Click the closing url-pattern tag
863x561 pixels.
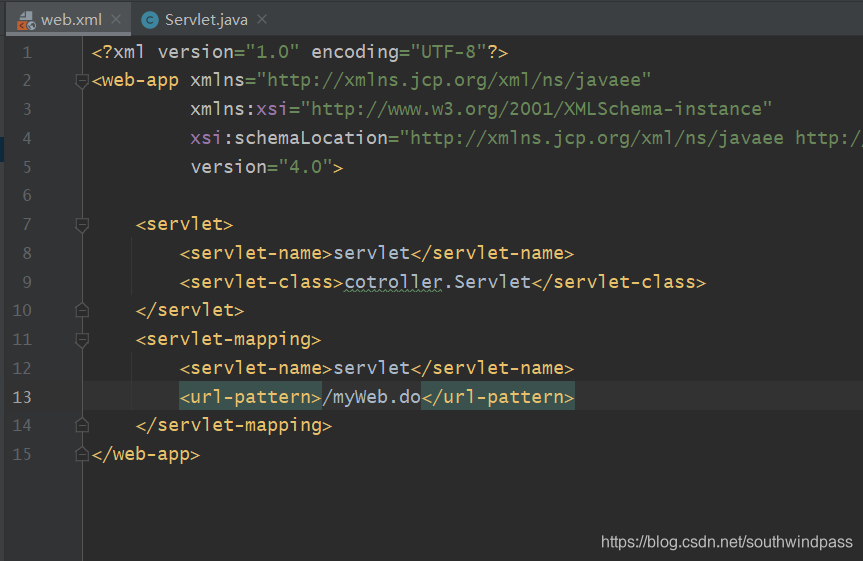[x=498, y=397]
